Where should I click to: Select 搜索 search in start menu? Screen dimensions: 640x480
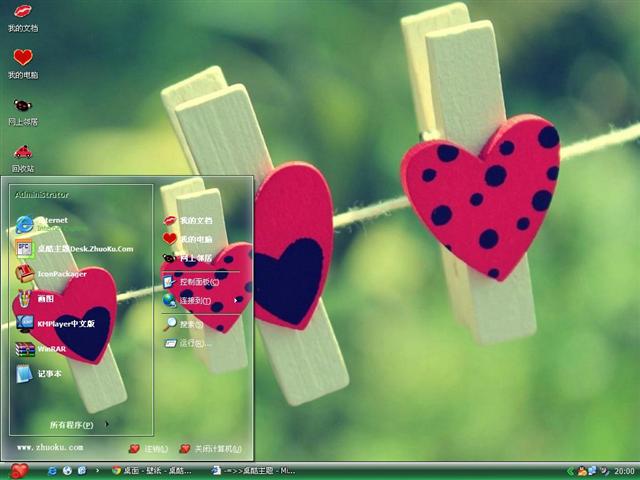(188, 324)
